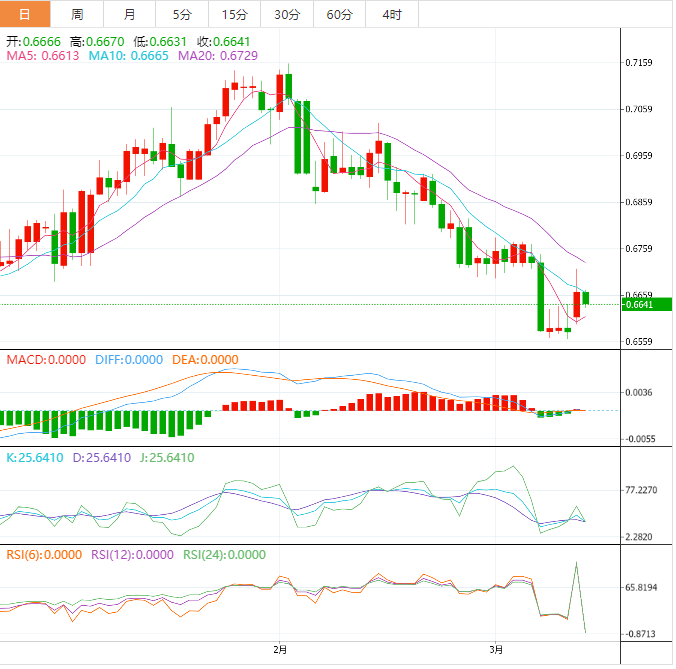Open the 月 monthly timeframe tab
This screenshot has height=669, width=676.
tap(130, 14)
